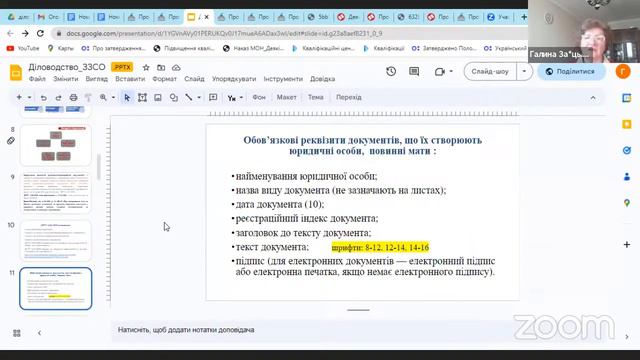Image resolution: width=640 pixels, height=360 pixels.
Task: Open version history clock icon
Action: point(391,71)
